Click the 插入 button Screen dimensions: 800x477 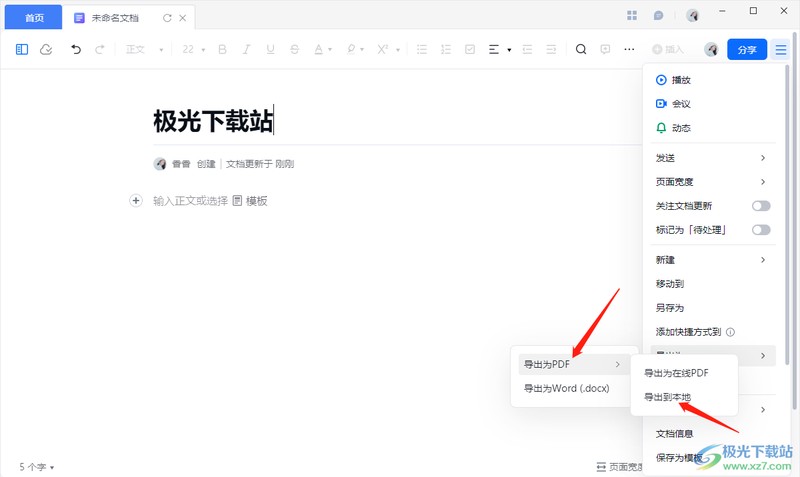click(667, 49)
